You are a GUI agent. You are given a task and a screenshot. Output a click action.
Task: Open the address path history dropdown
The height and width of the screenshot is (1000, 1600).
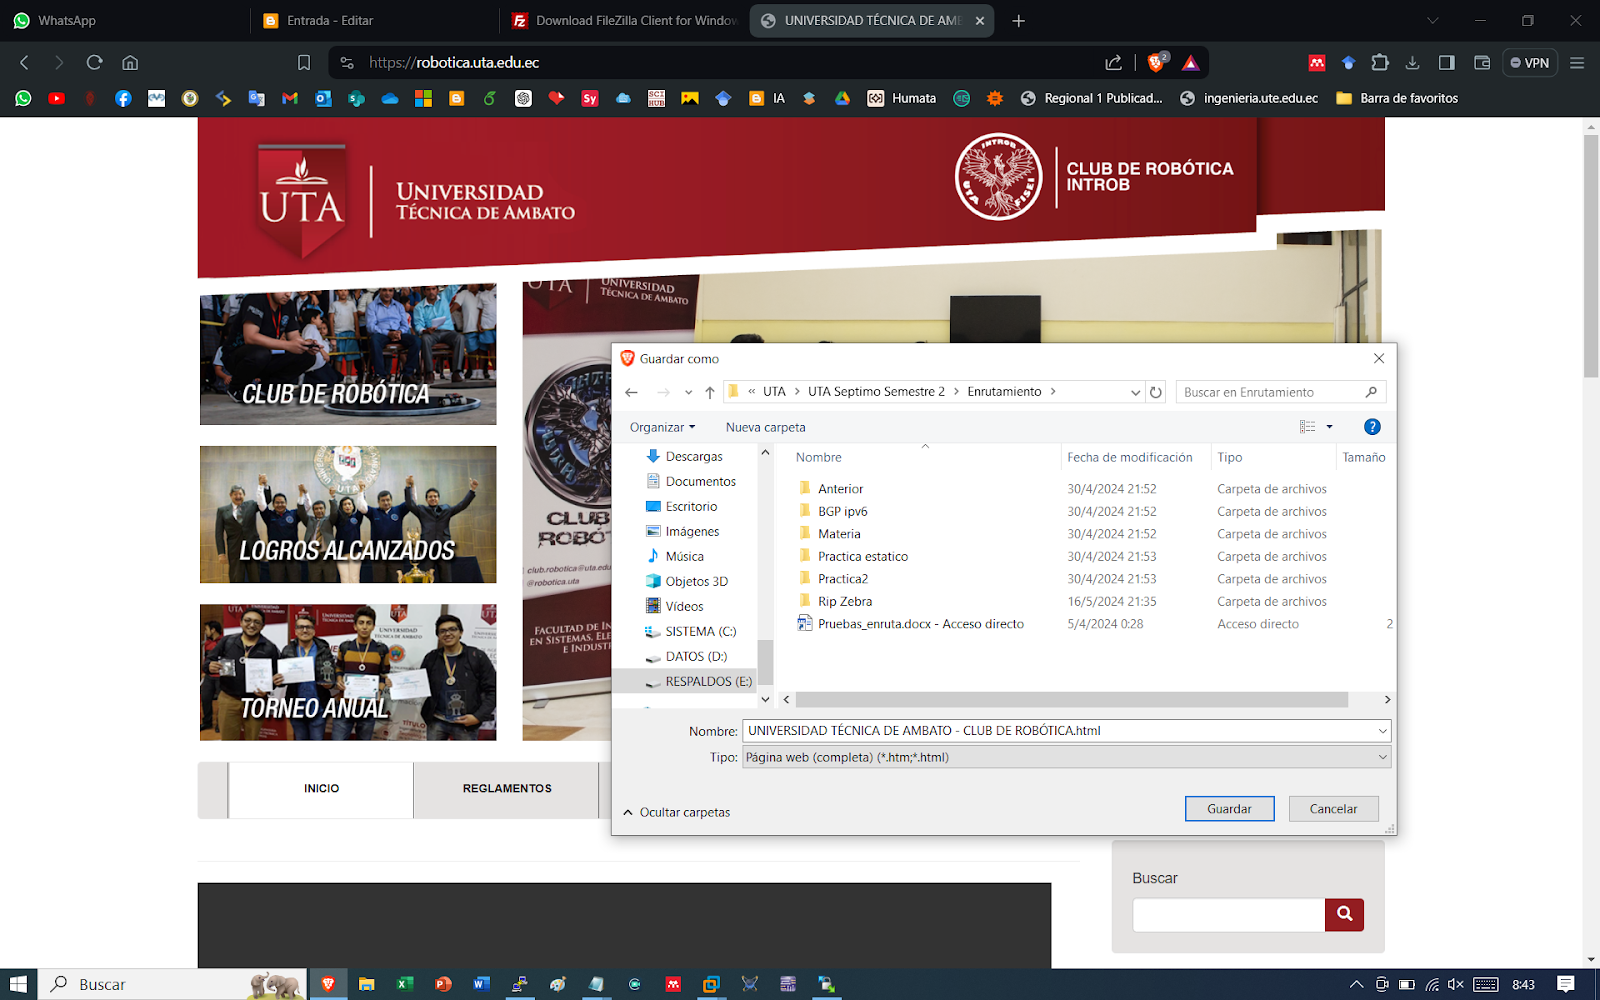[x=1135, y=392]
